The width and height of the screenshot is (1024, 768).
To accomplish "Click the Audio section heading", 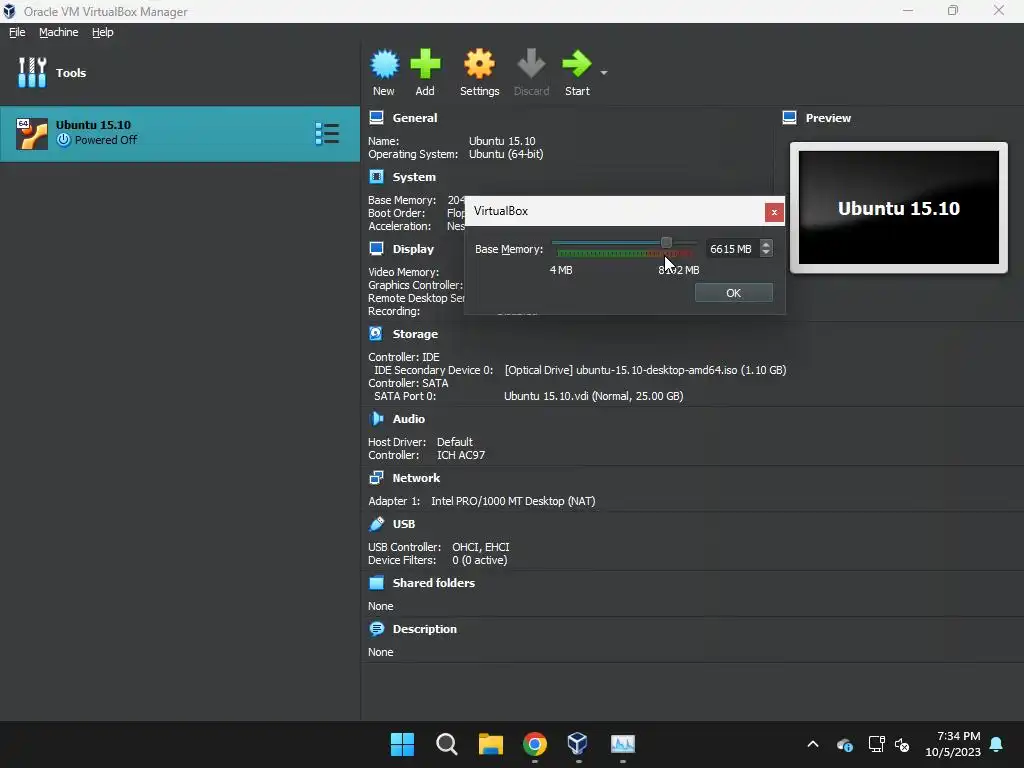I will (x=408, y=419).
